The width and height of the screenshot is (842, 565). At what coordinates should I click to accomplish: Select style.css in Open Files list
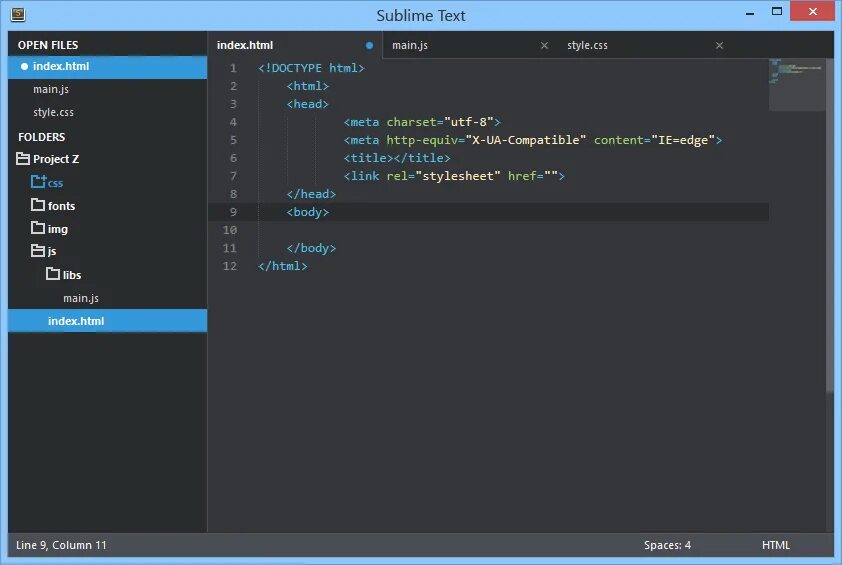click(x=107, y=112)
